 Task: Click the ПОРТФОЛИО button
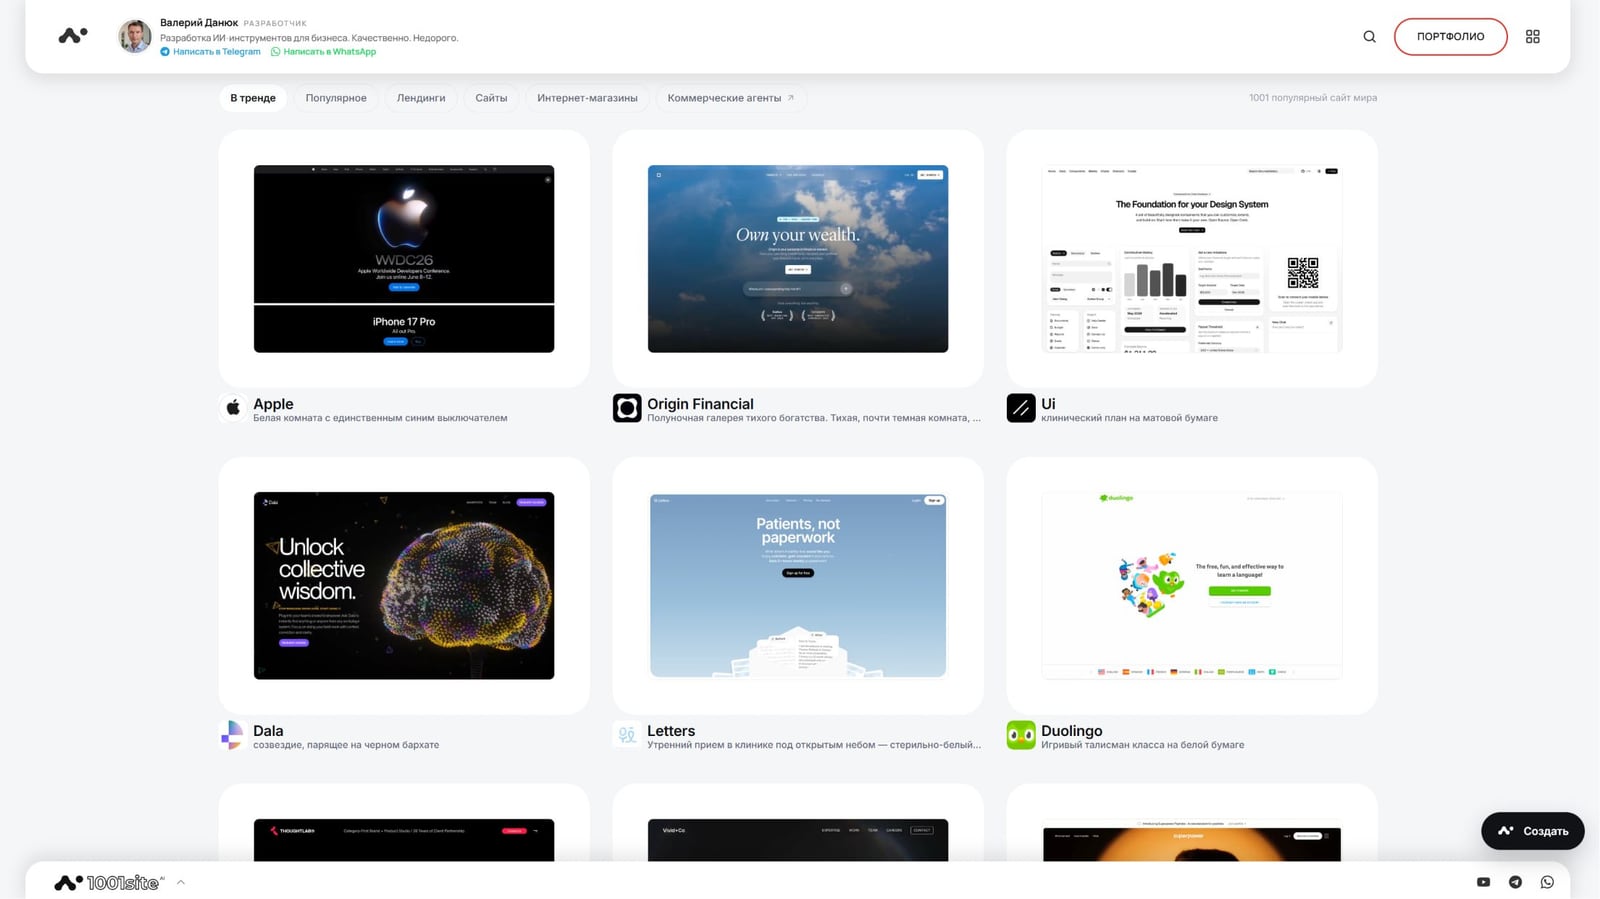point(1450,37)
